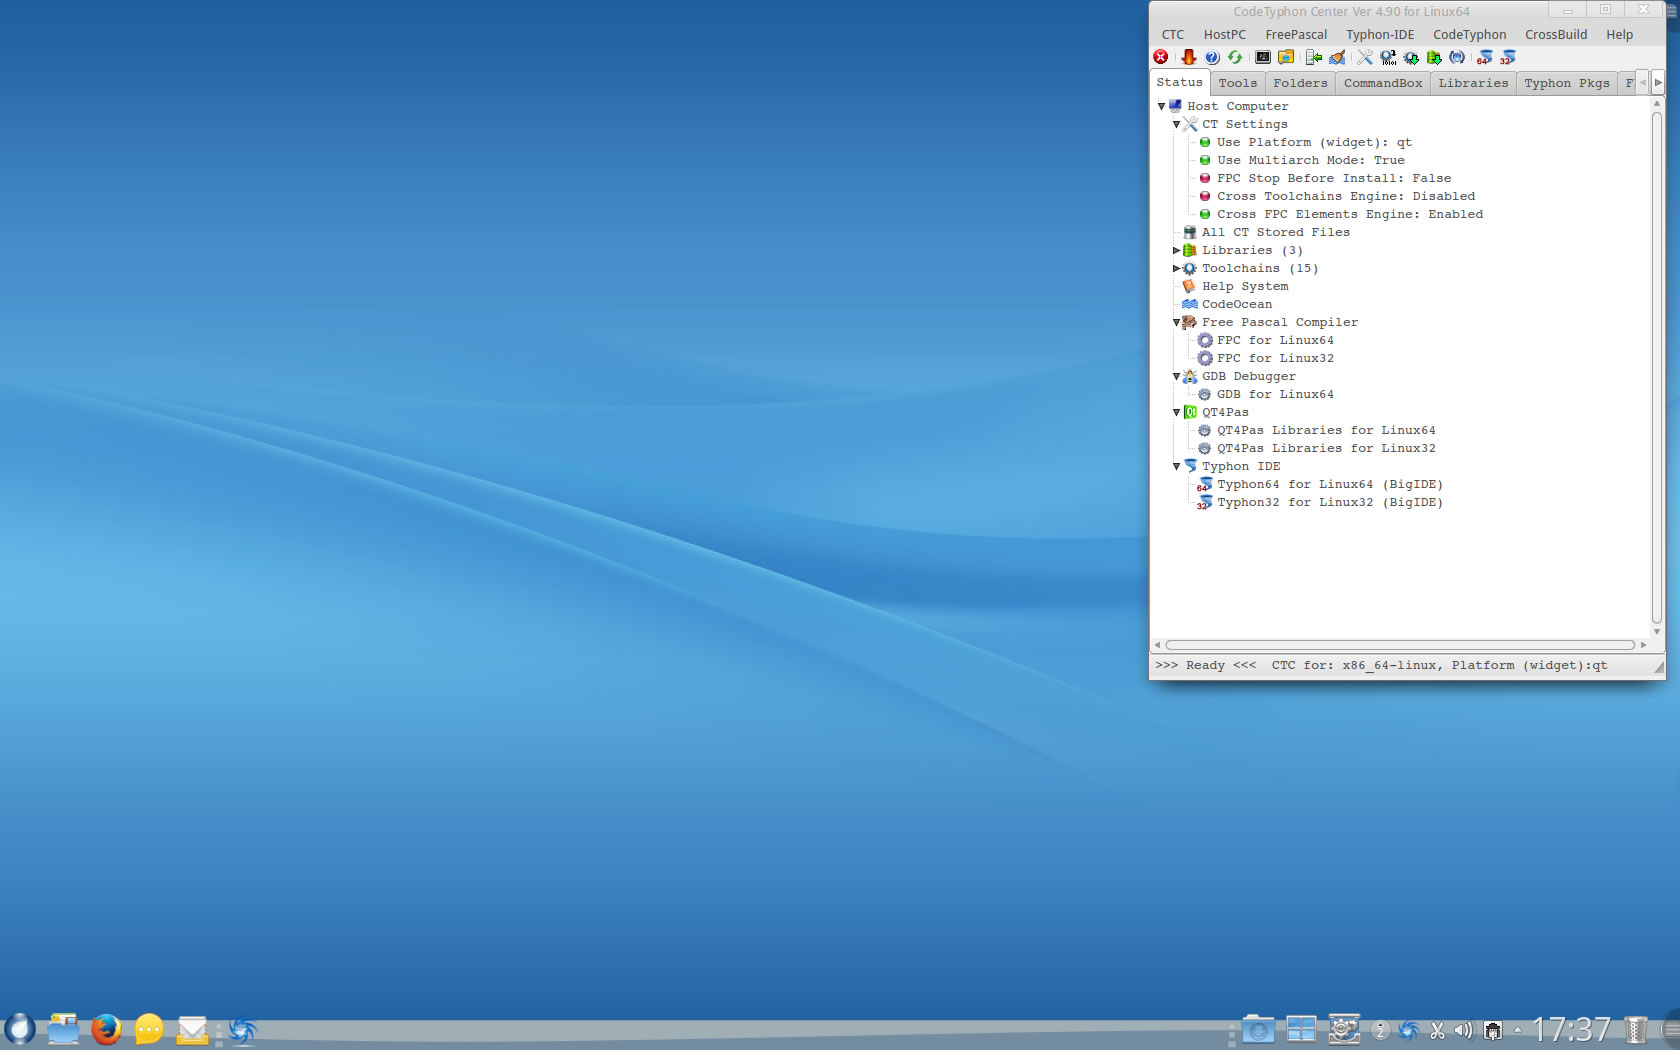Viewport: 1680px width, 1050px height.
Task: Expand the Libraries (3) node
Action: 1176,250
